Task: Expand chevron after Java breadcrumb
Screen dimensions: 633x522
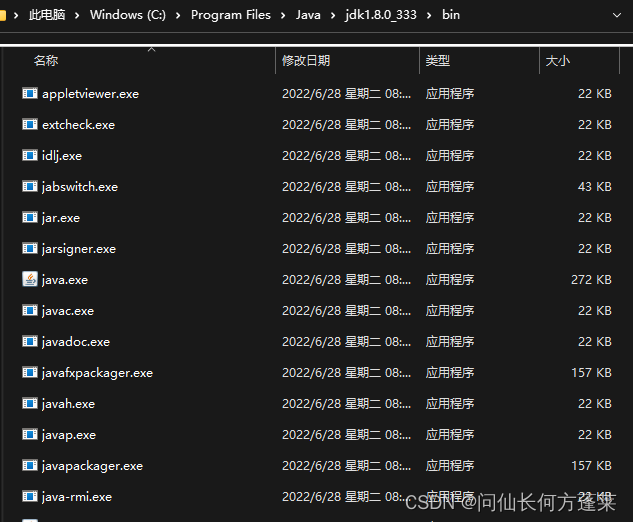Action: [x=333, y=15]
